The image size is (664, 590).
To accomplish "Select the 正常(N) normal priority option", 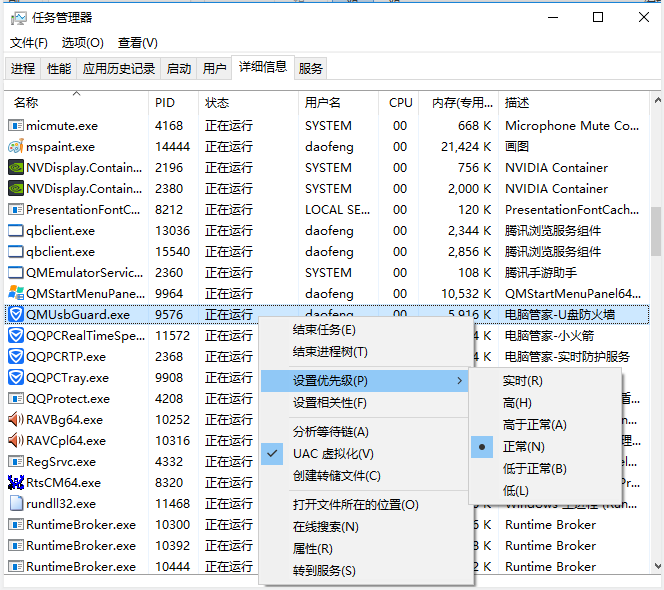I will 545,447.
